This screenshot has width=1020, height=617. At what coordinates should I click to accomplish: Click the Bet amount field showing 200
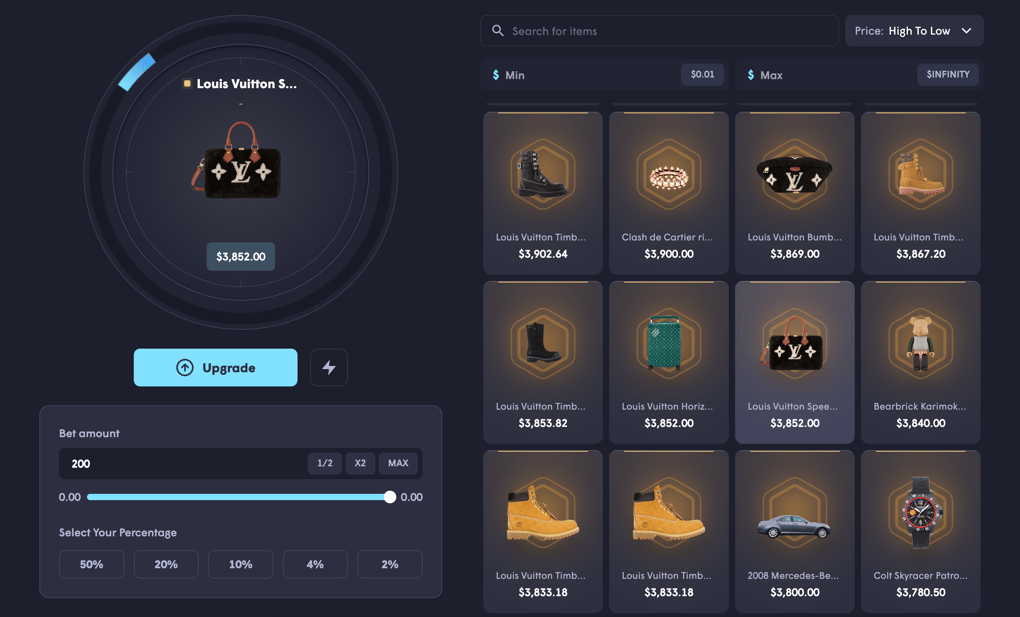(241, 463)
